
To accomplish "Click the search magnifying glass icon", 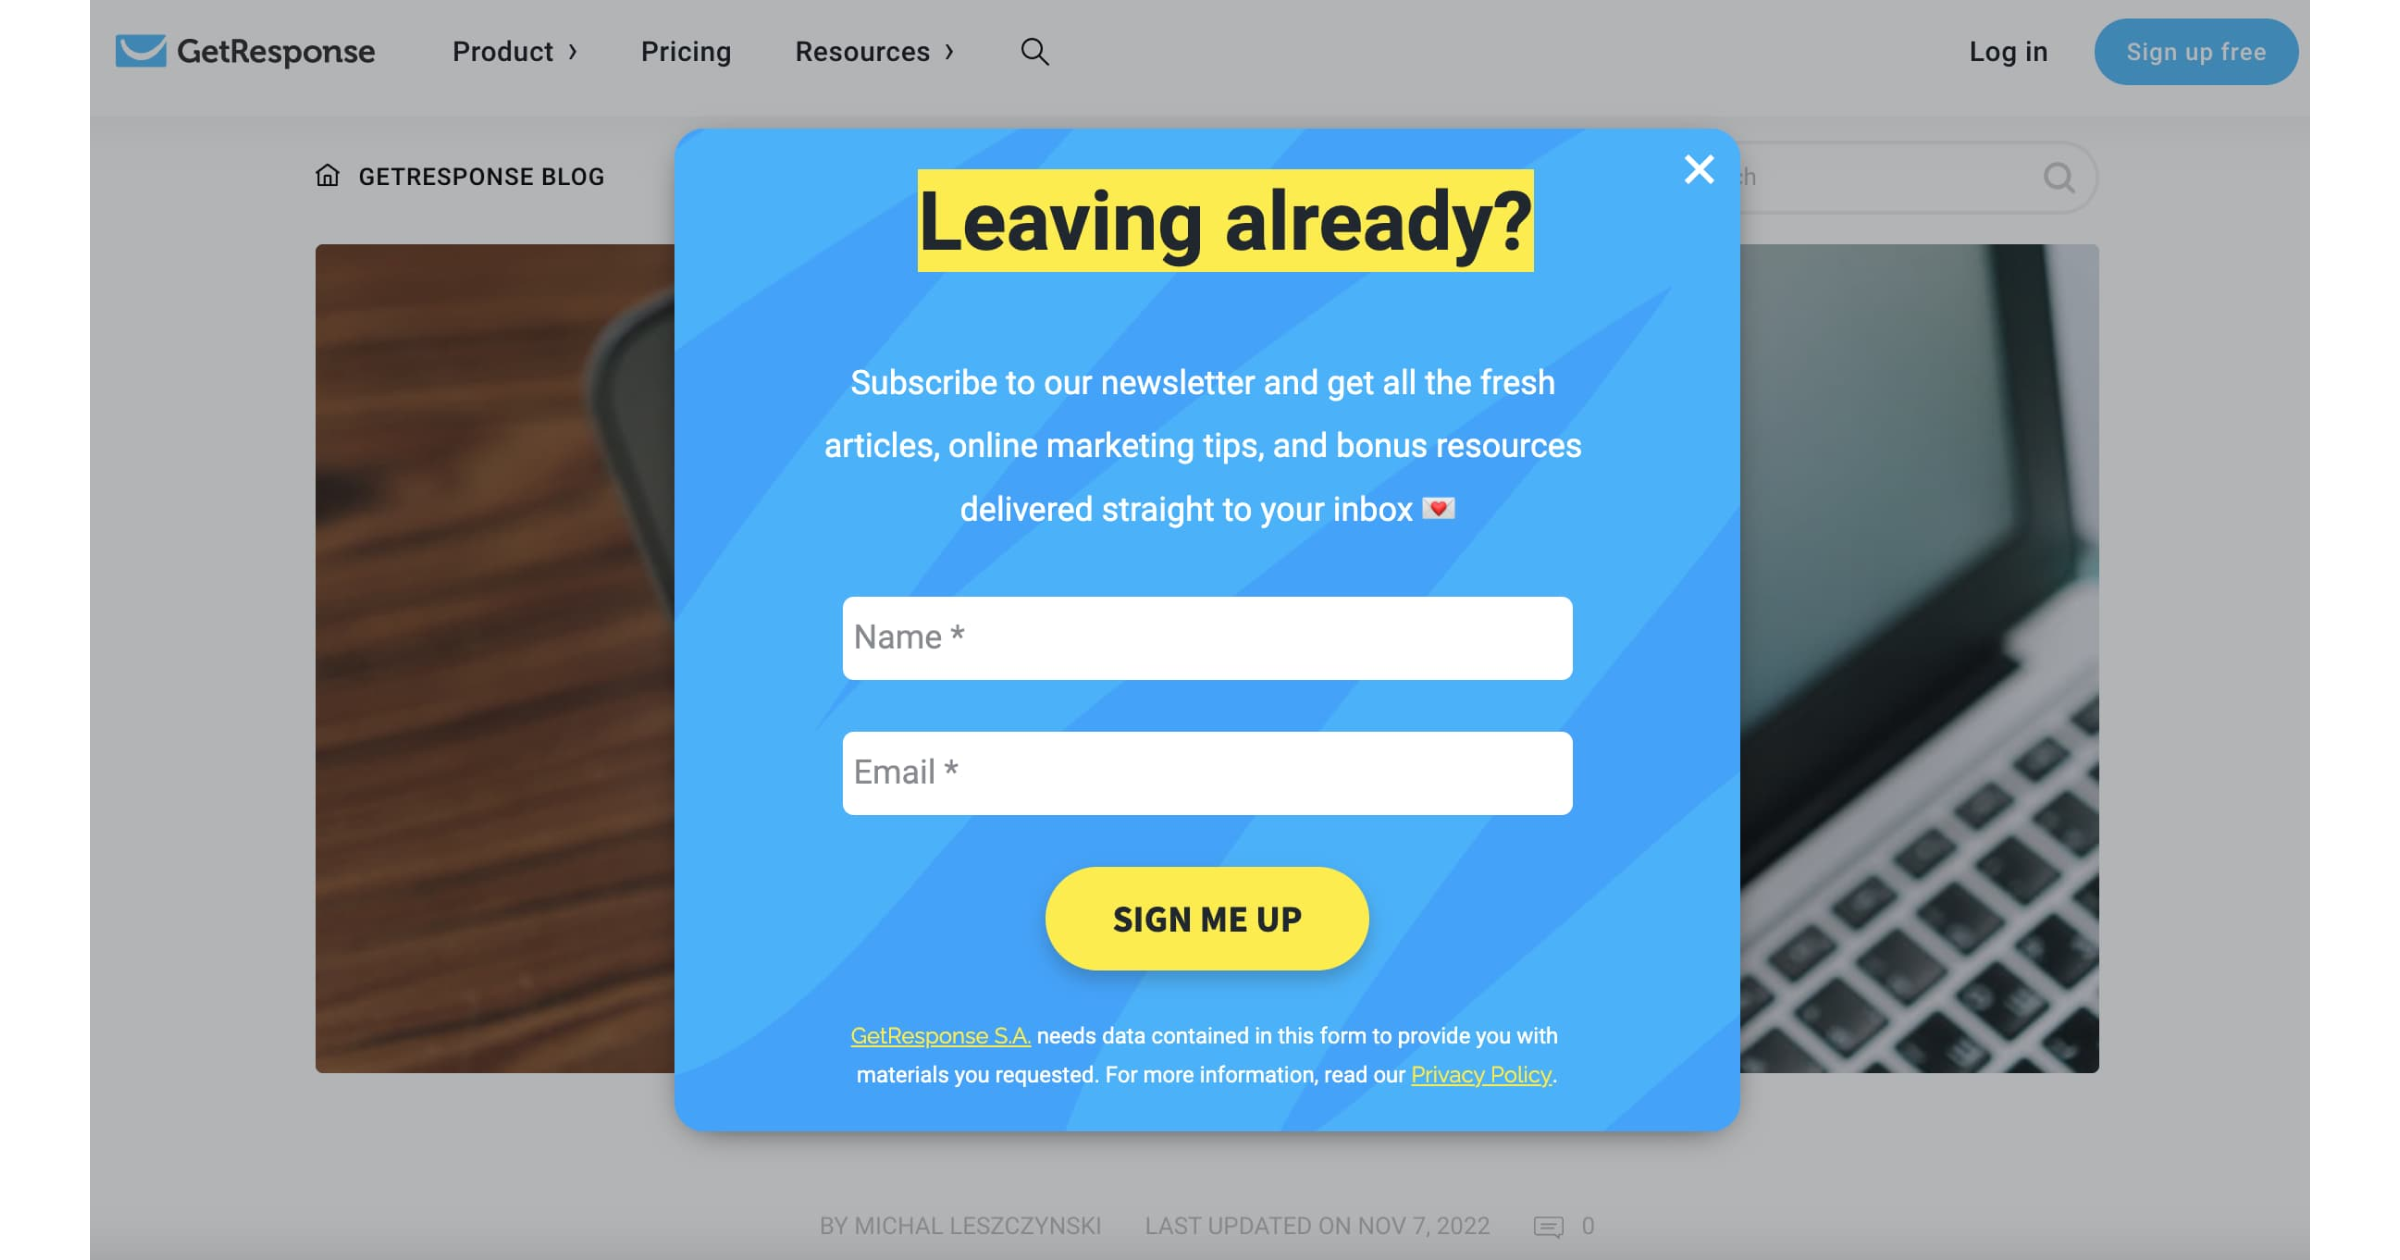I will (x=1035, y=51).
